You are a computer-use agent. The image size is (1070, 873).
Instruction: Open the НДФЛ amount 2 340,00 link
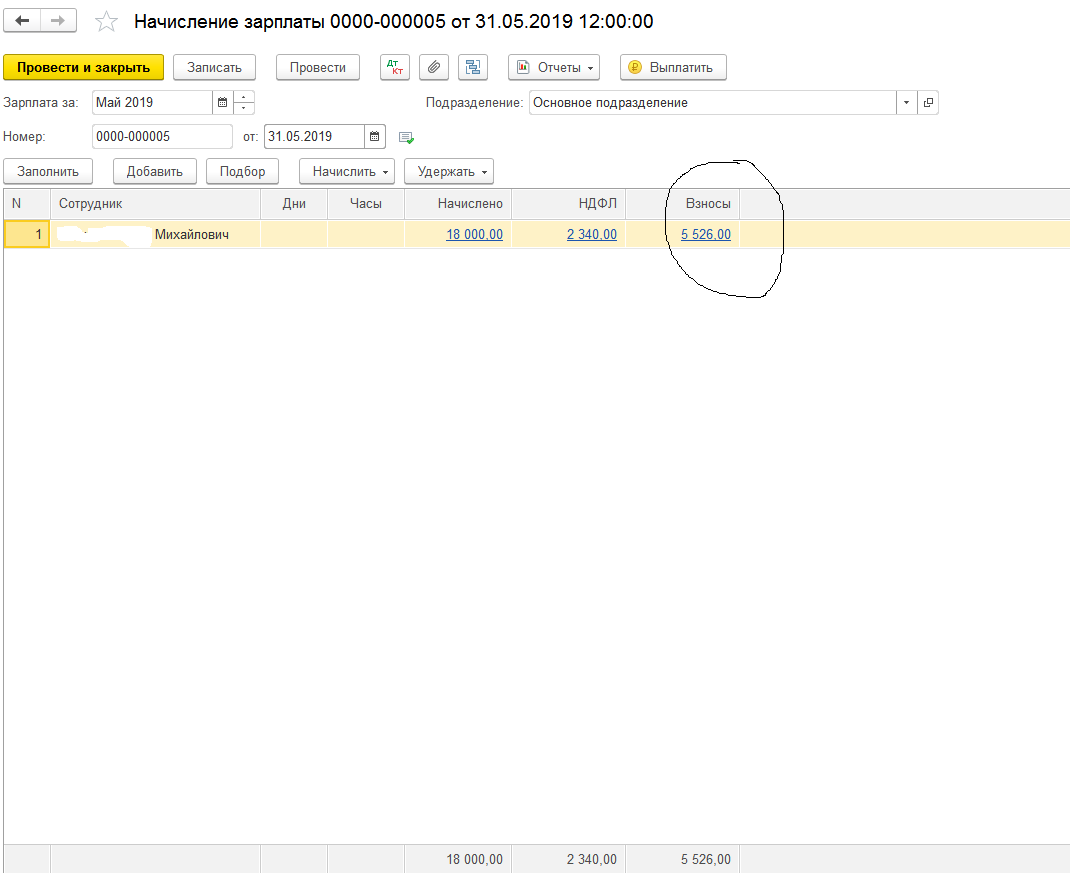tap(591, 234)
